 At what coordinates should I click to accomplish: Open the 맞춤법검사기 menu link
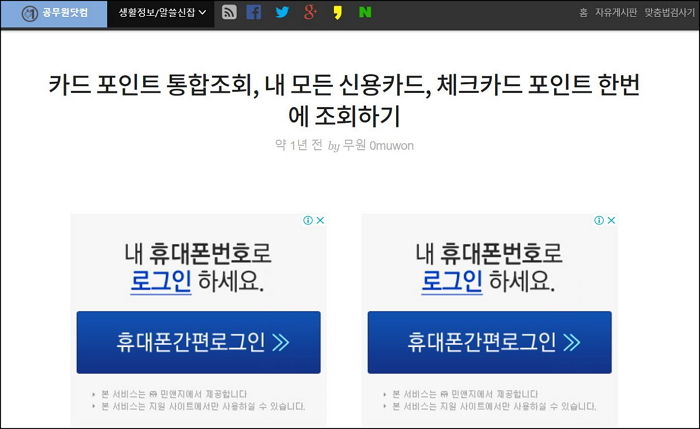point(670,12)
